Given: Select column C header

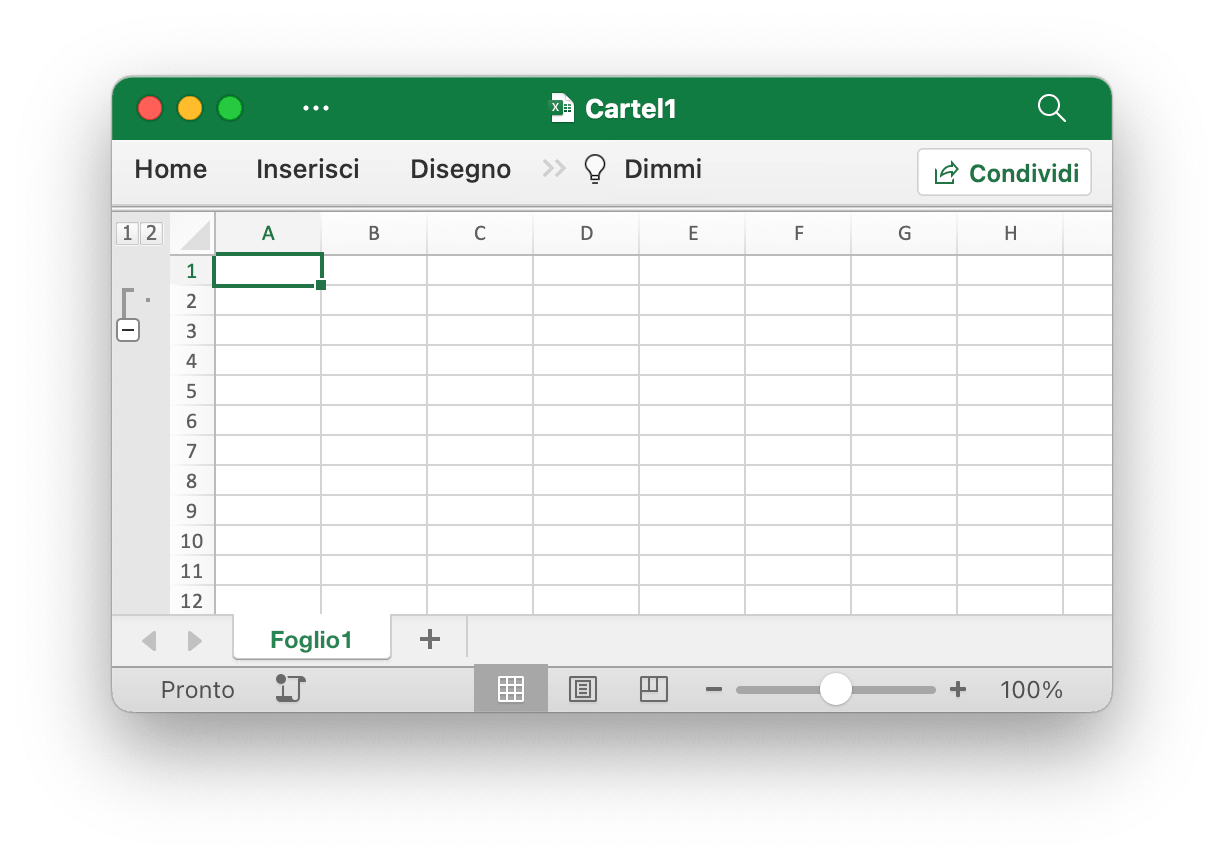Looking at the screenshot, I should coord(480,233).
